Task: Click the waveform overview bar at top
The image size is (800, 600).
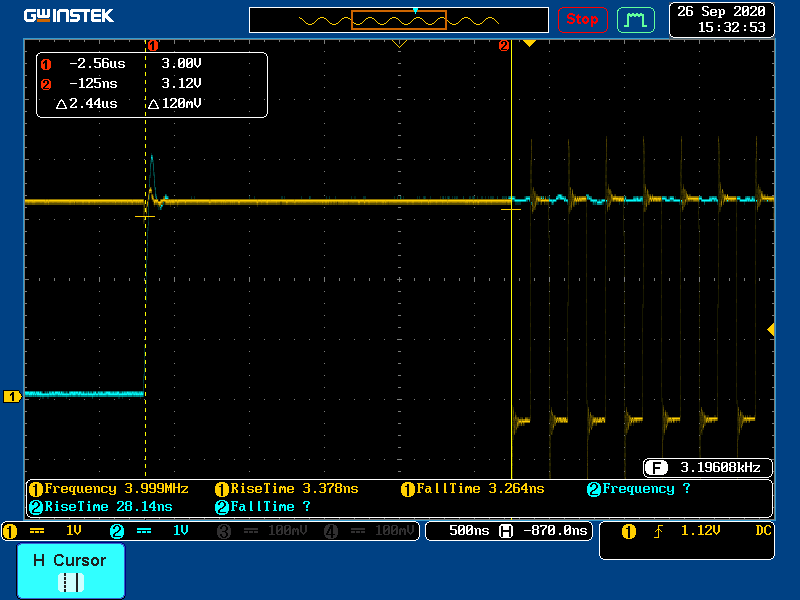Action: (399, 20)
